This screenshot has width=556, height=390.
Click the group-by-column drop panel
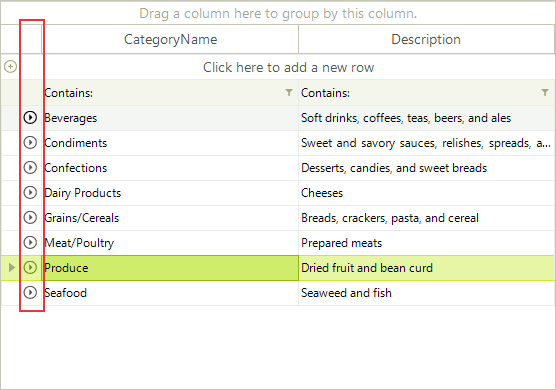tap(278, 13)
